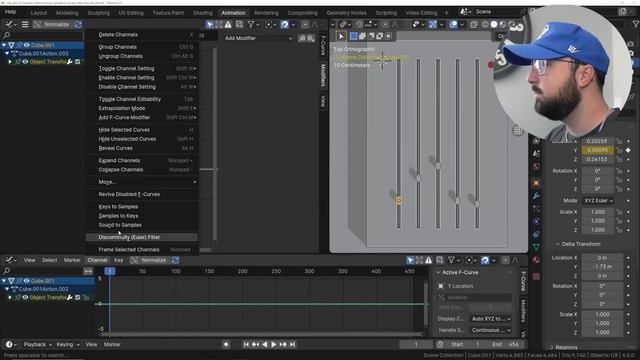Viewport: 640px width, 360px height.
Task: Open the rotation Mode XYZ Euler dropdown
Action: tap(598, 201)
